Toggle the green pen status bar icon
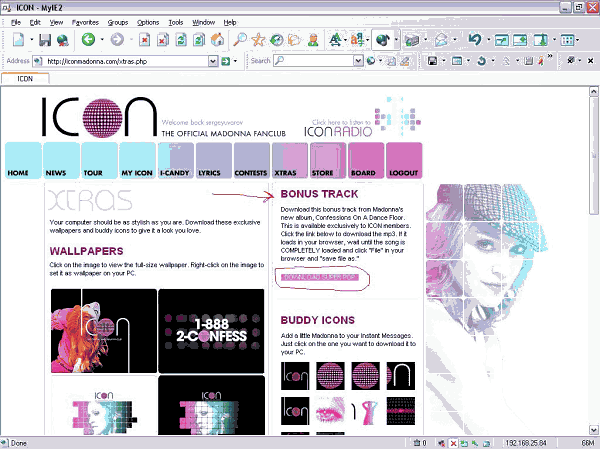Screen dimensions: 600x449 [475, 443]
